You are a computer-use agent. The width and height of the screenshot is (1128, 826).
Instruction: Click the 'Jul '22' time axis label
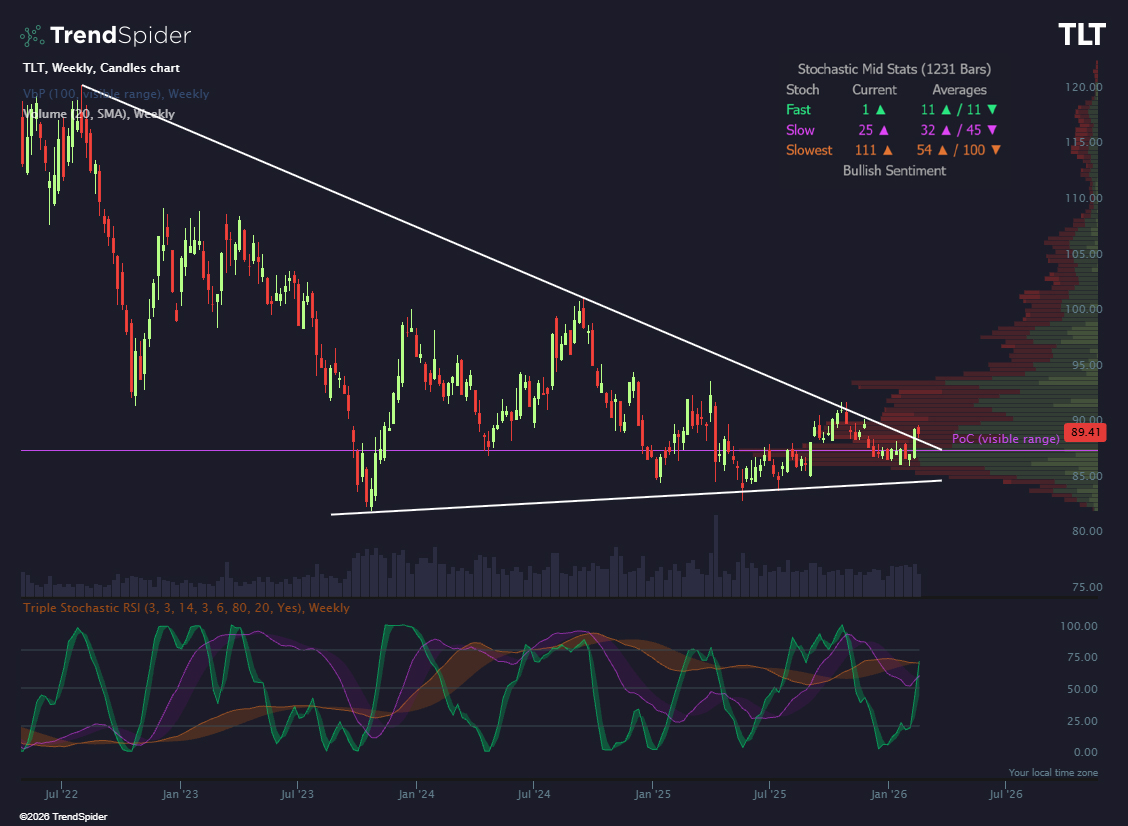(61, 794)
